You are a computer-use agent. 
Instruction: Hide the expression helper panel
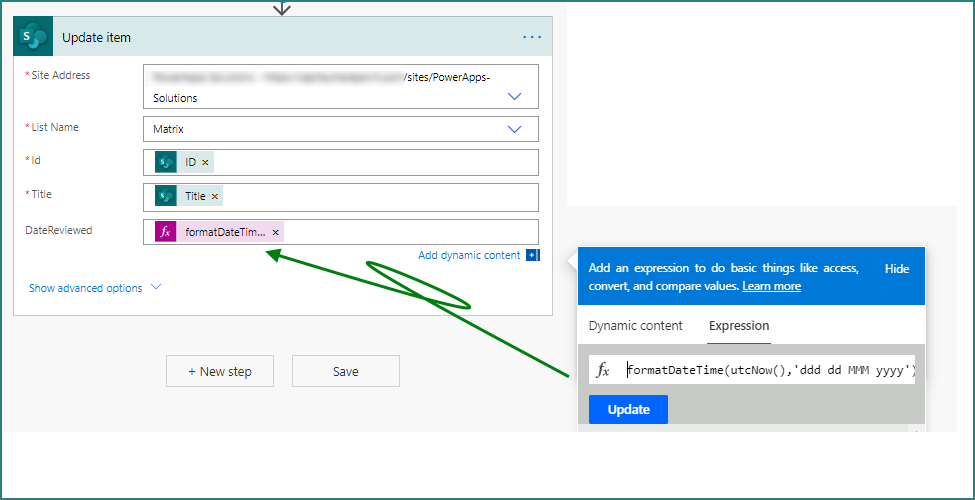click(897, 269)
